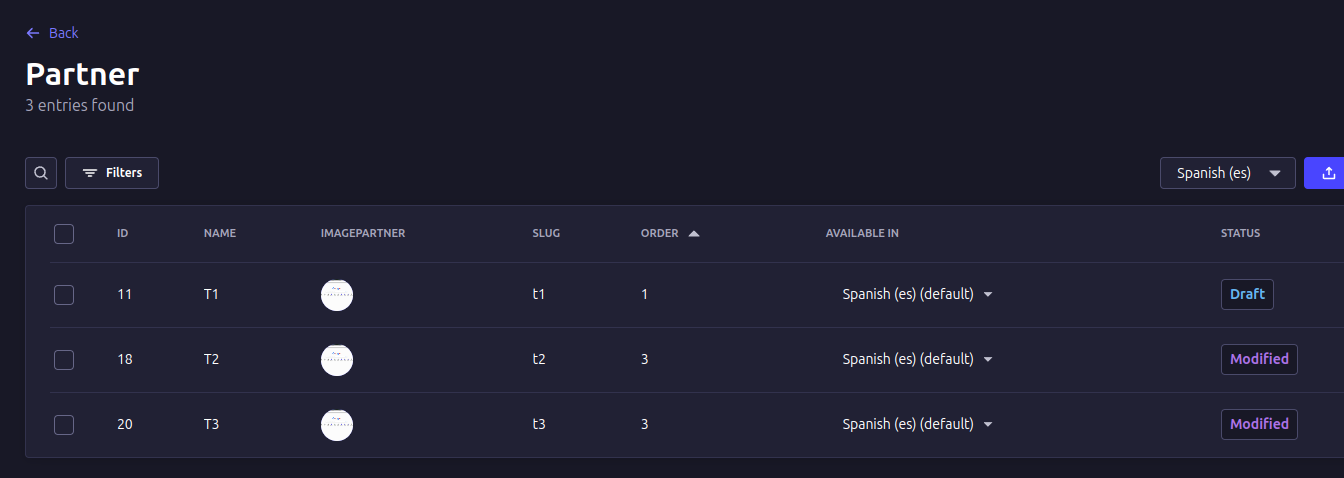Click the ORDER column sort arrow
This screenshot has height=478, width=1344.
694,234
